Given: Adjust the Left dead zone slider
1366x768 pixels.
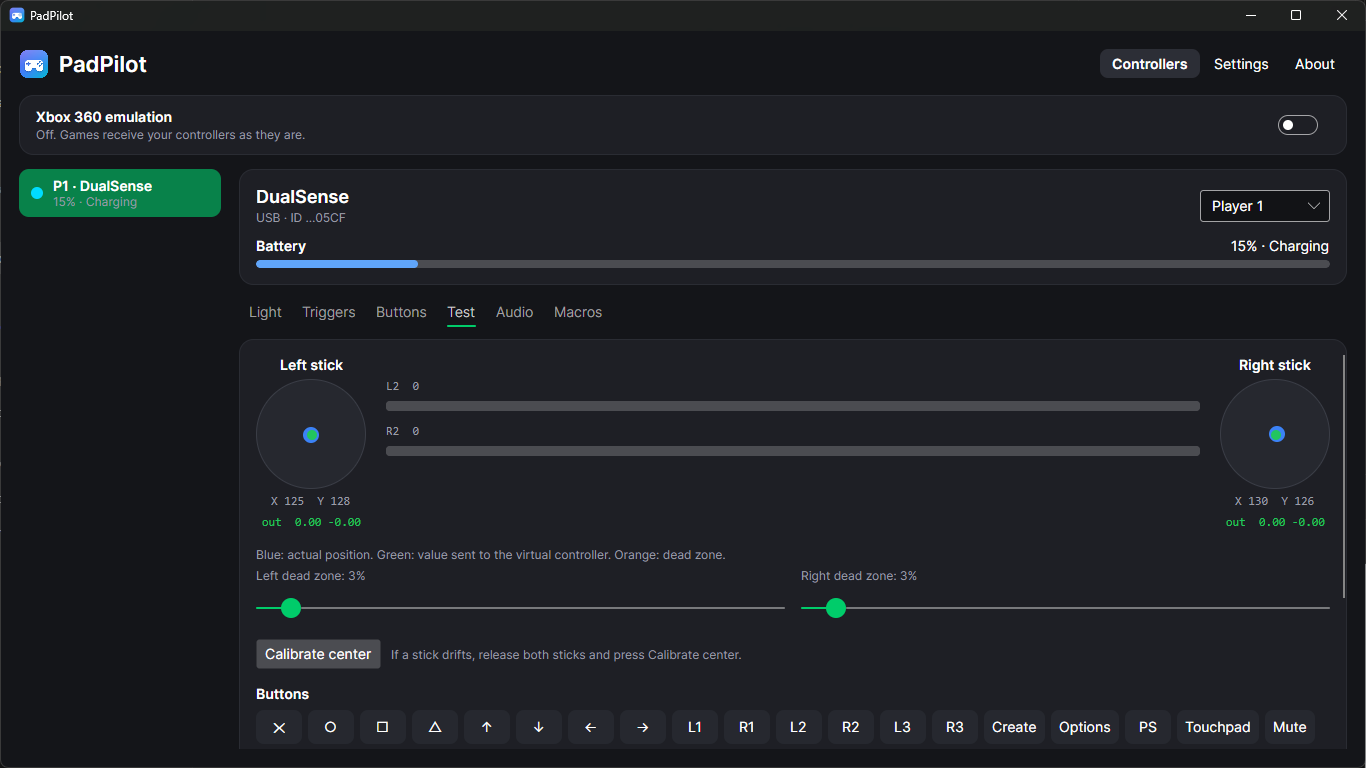Looking at the screenshot, I should click(x=520, y=607).
